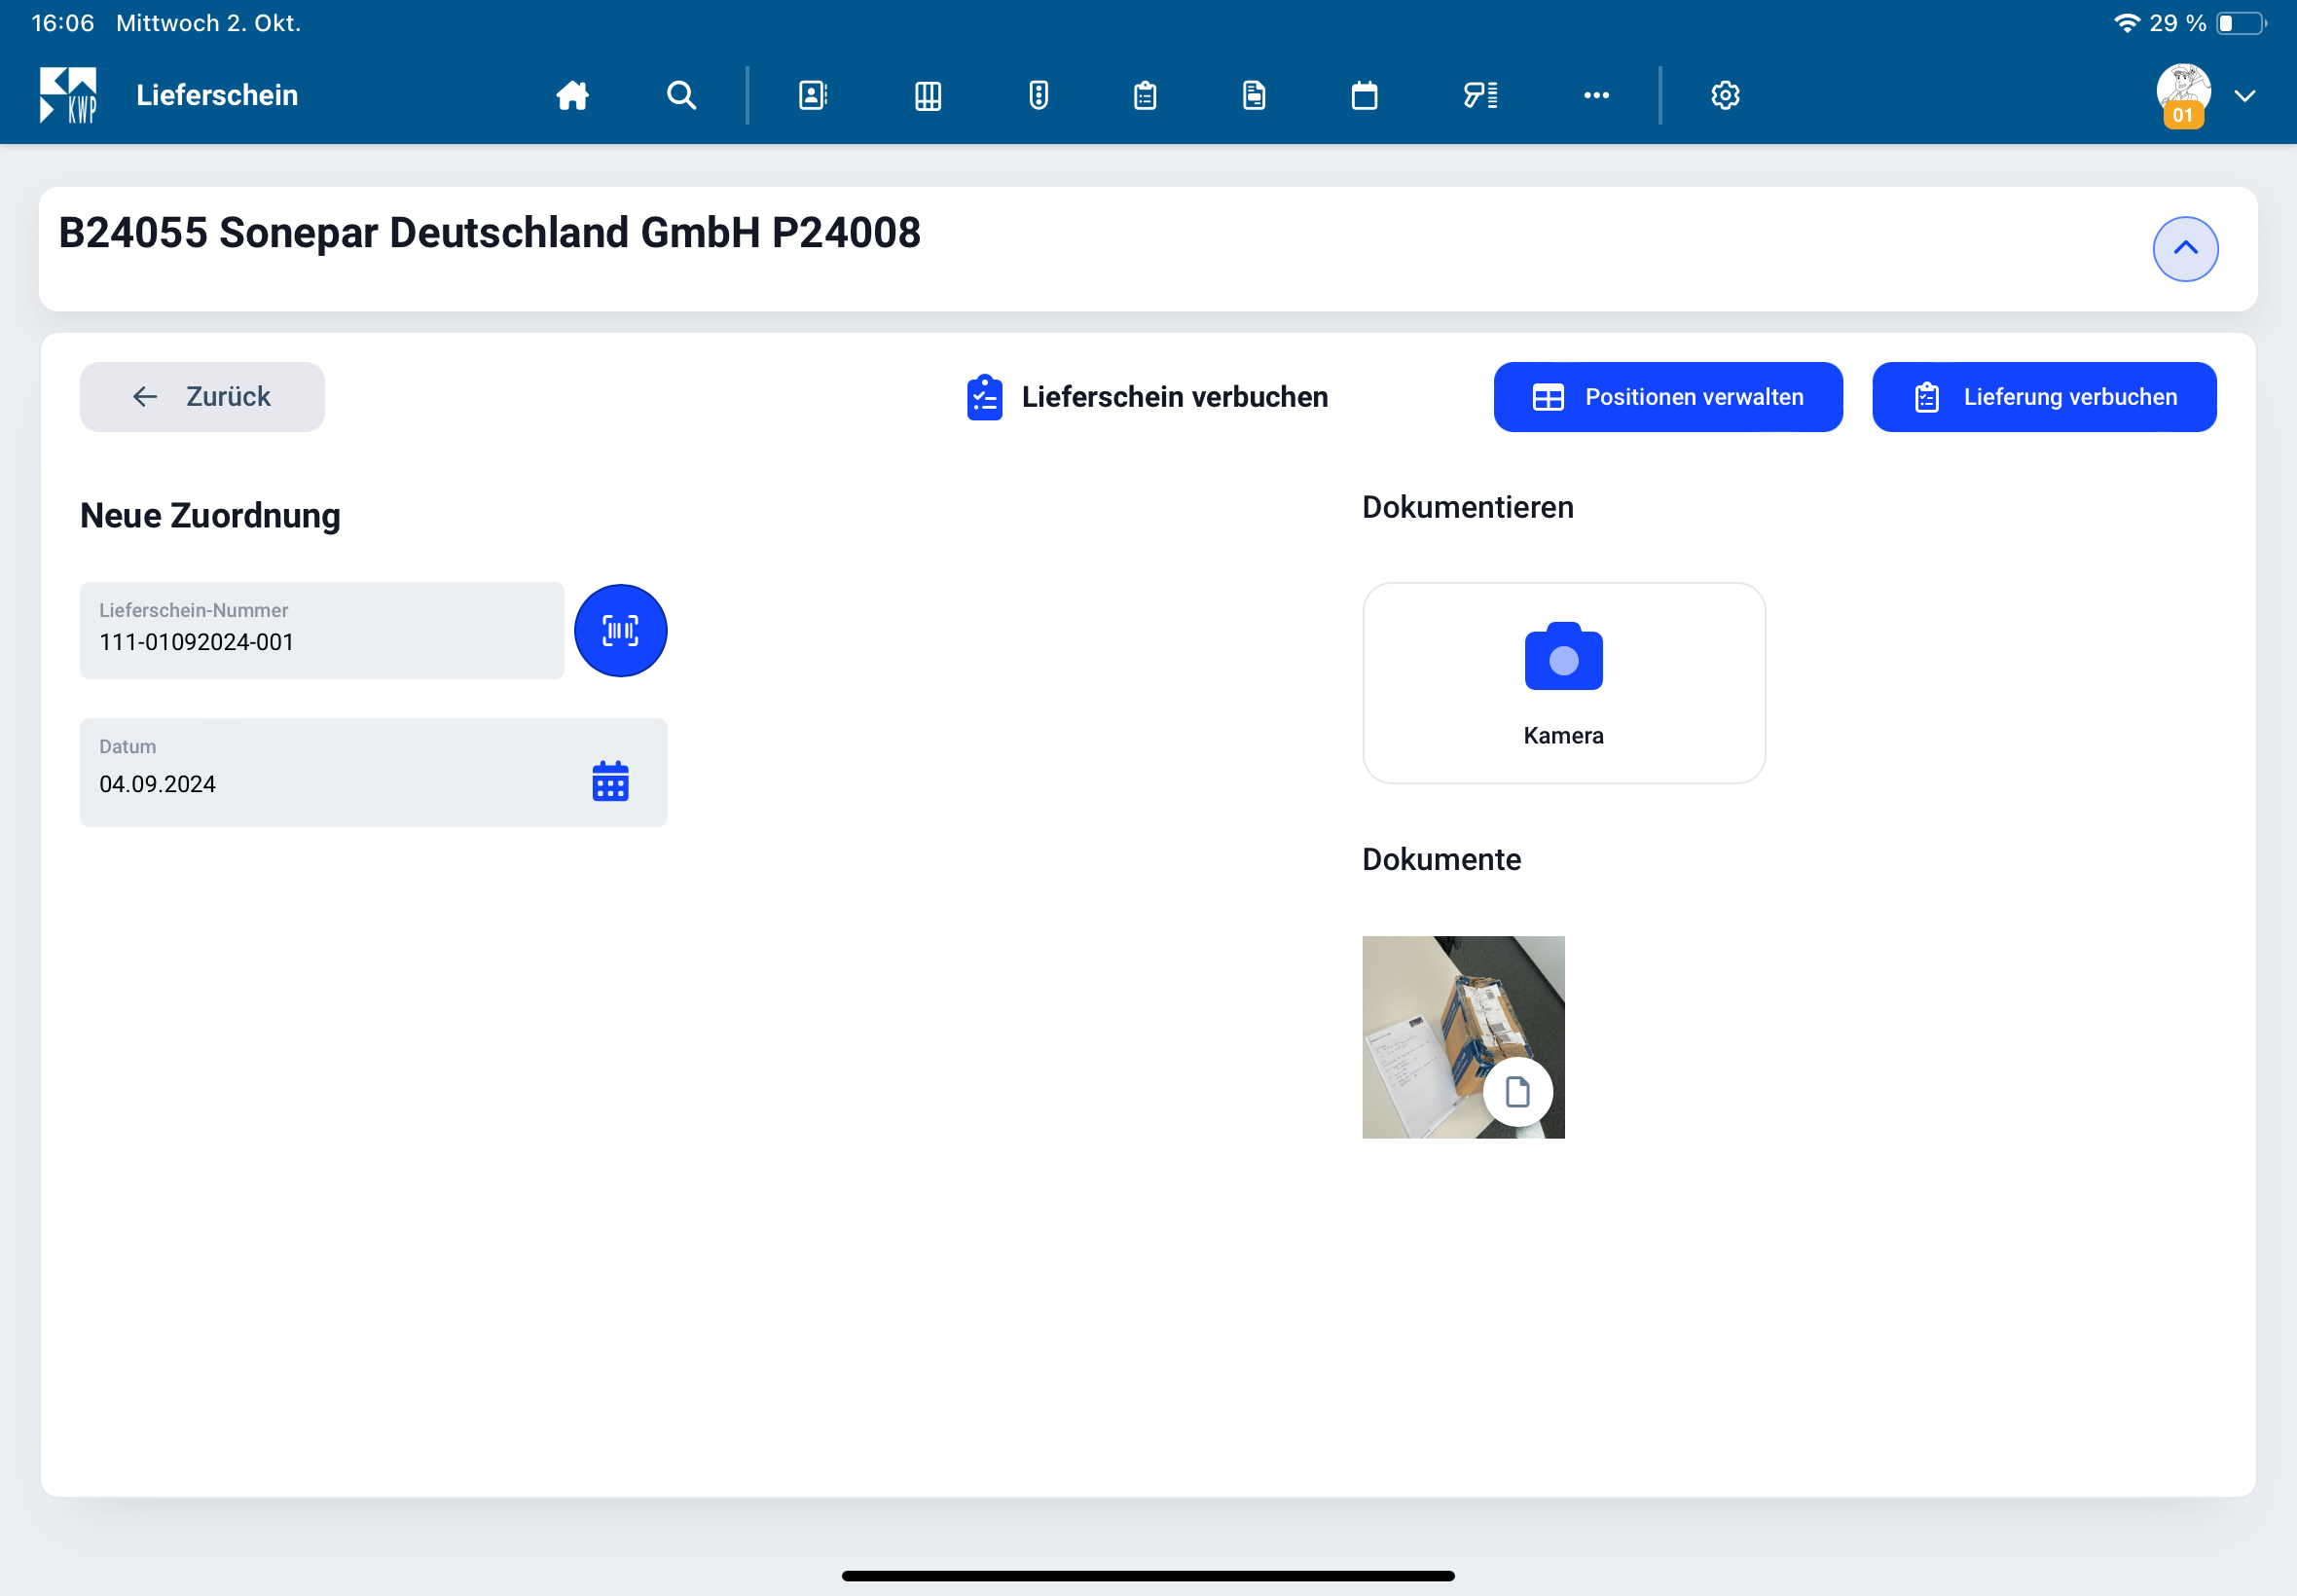The height and width of the screenshot is (1596, 2297).
Task: Show more options via three dots
Action: coord(1596,95)
